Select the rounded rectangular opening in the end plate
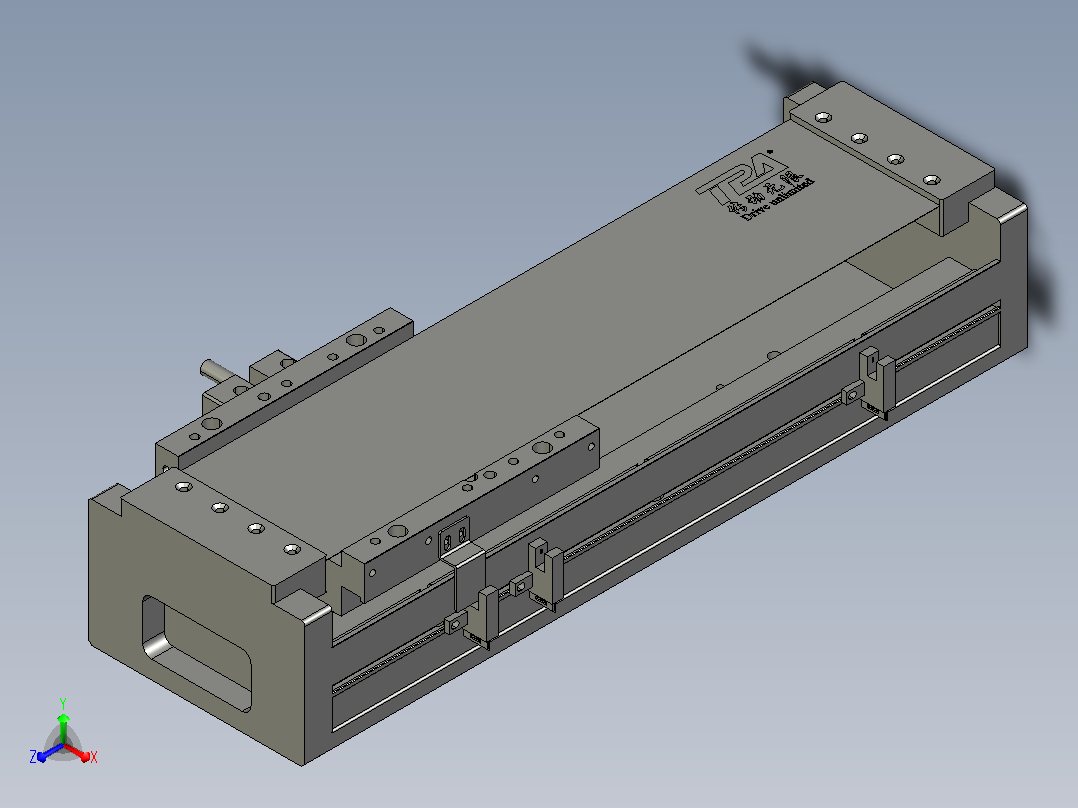Screen dimensions: 1078x808 (x=197, y=653)
